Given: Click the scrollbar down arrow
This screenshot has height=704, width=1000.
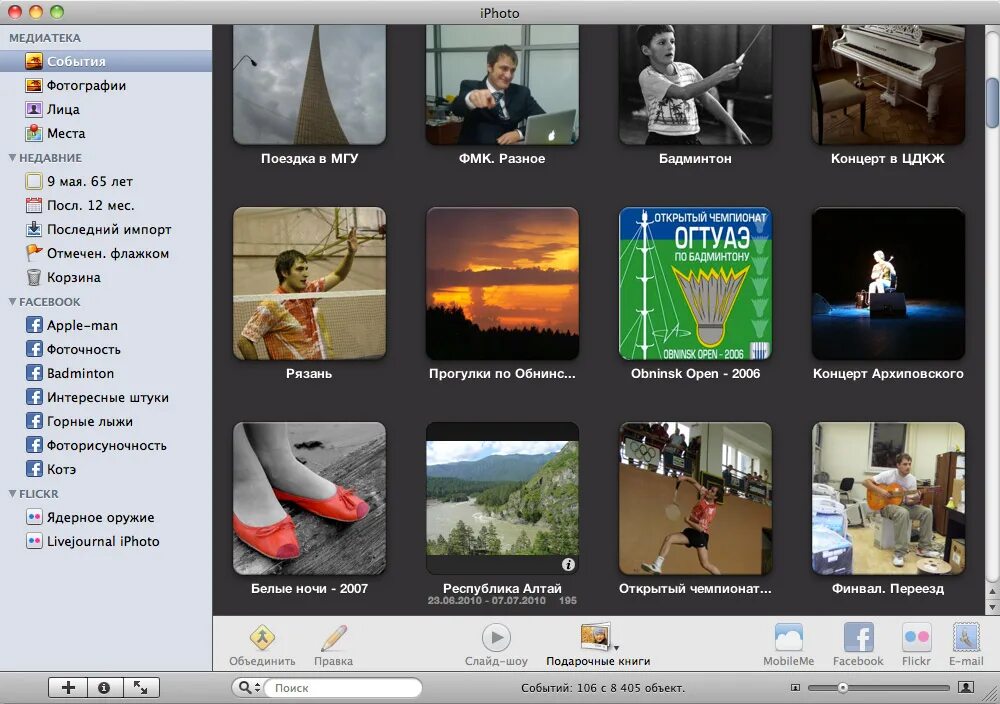Looking at the screenshot, I should [992, 607].
